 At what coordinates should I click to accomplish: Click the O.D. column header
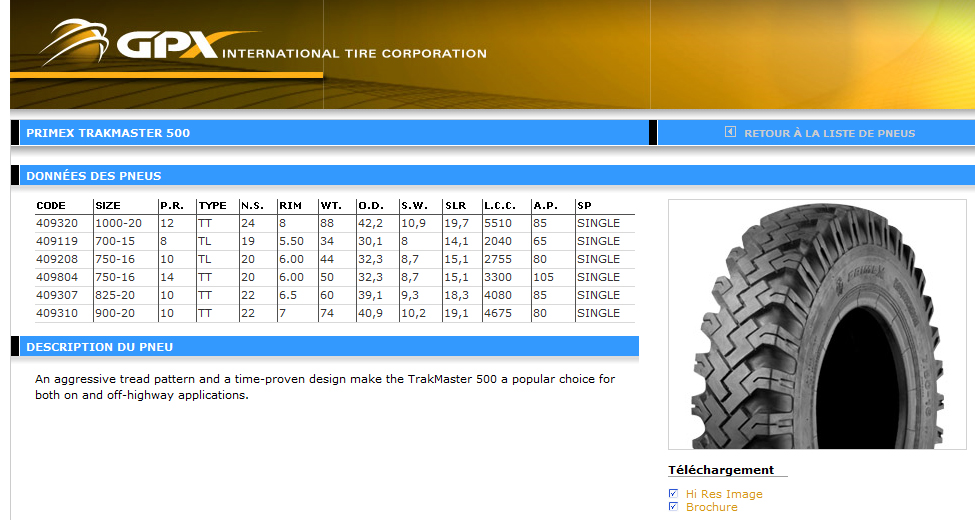[x=371, y=205]
